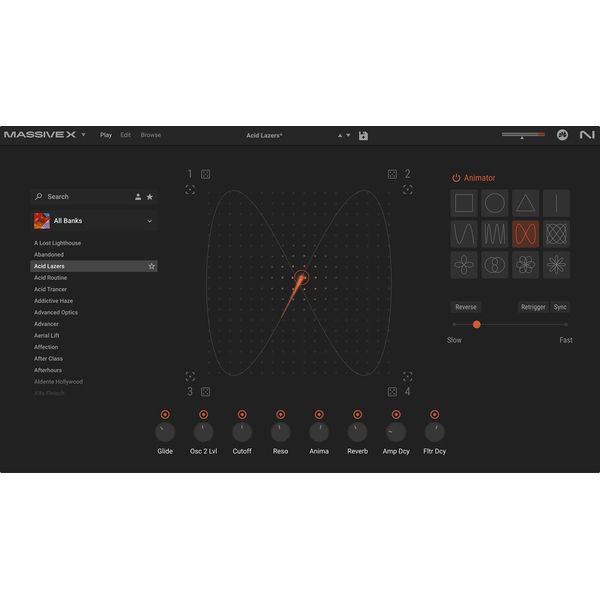Select the multi-petal flower animator shape
Image resolution: width=600 pixels, height=600 pixels.
(525, 264)
